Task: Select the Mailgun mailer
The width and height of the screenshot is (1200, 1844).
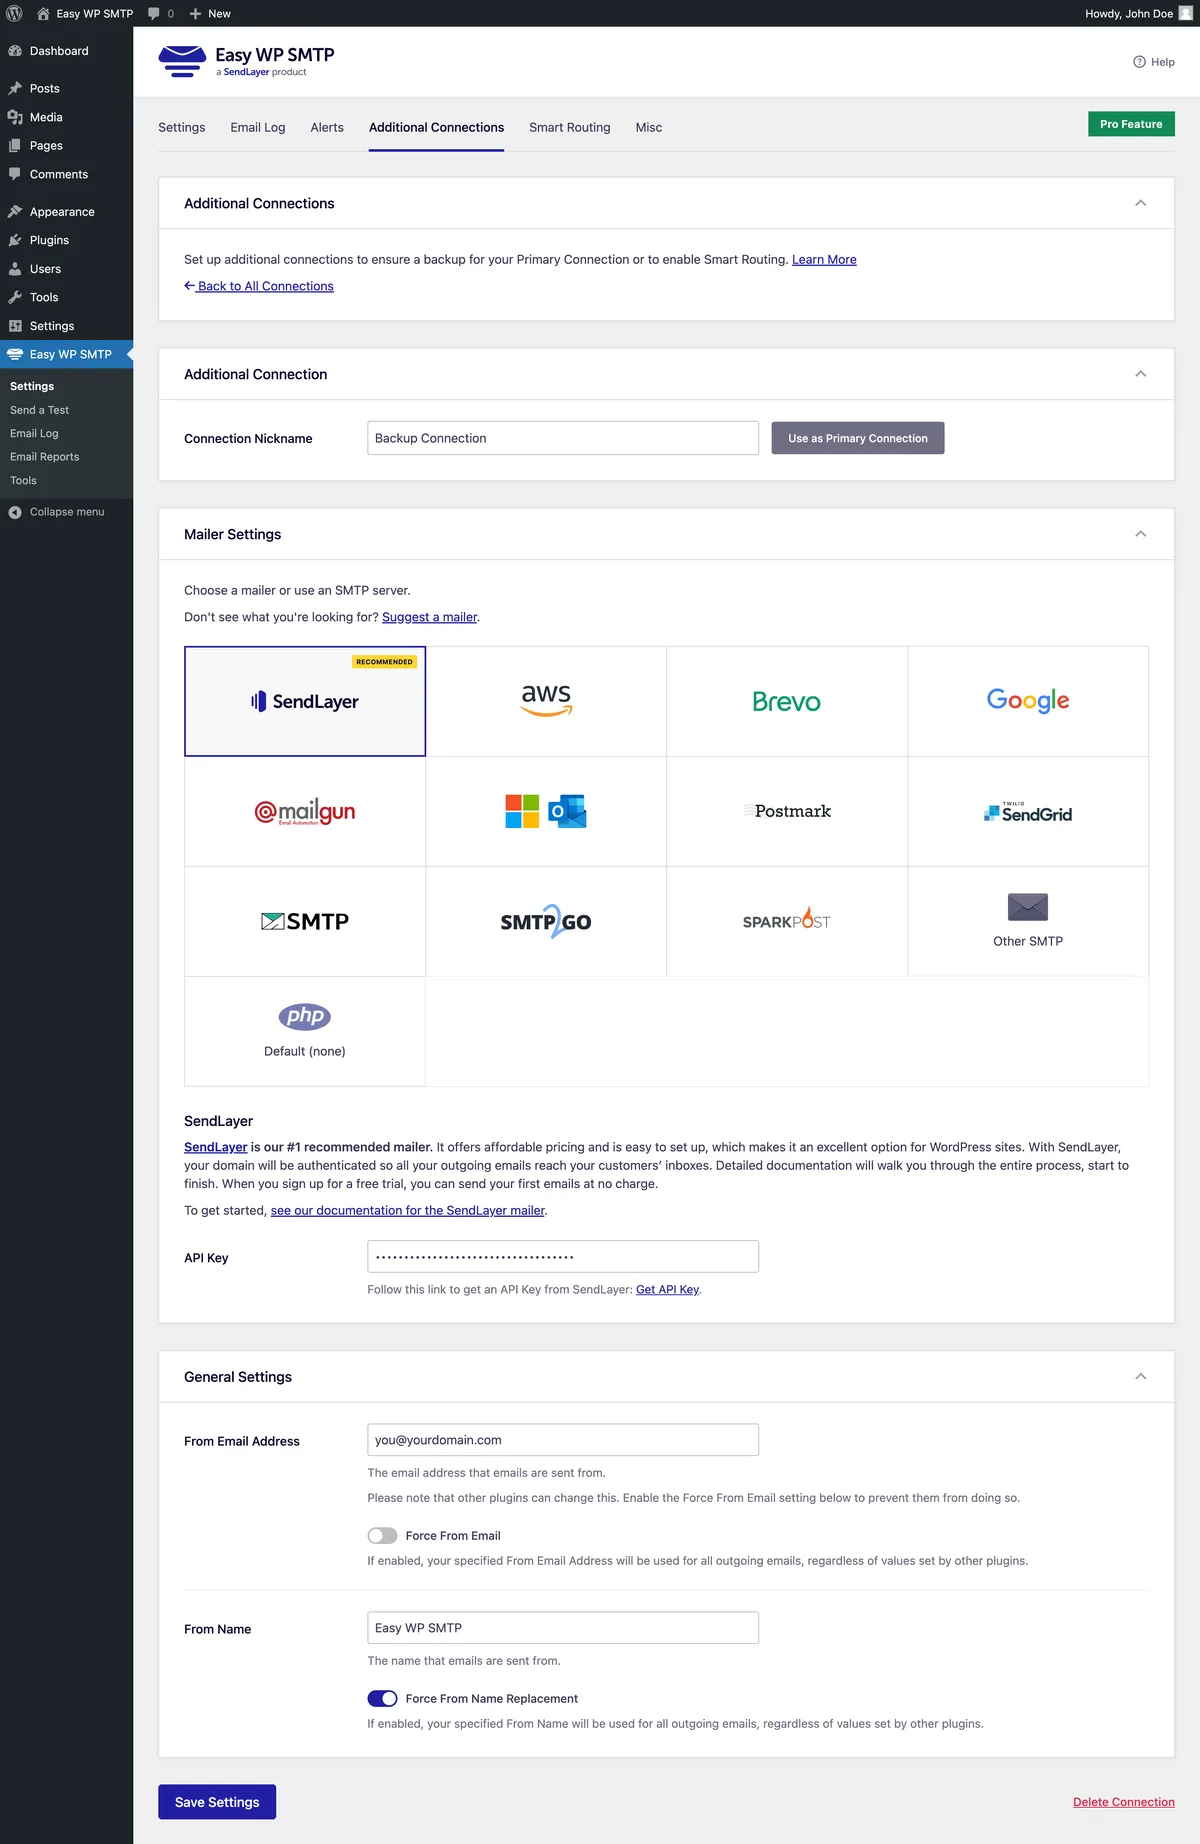Action: click(x=305, y=811)
